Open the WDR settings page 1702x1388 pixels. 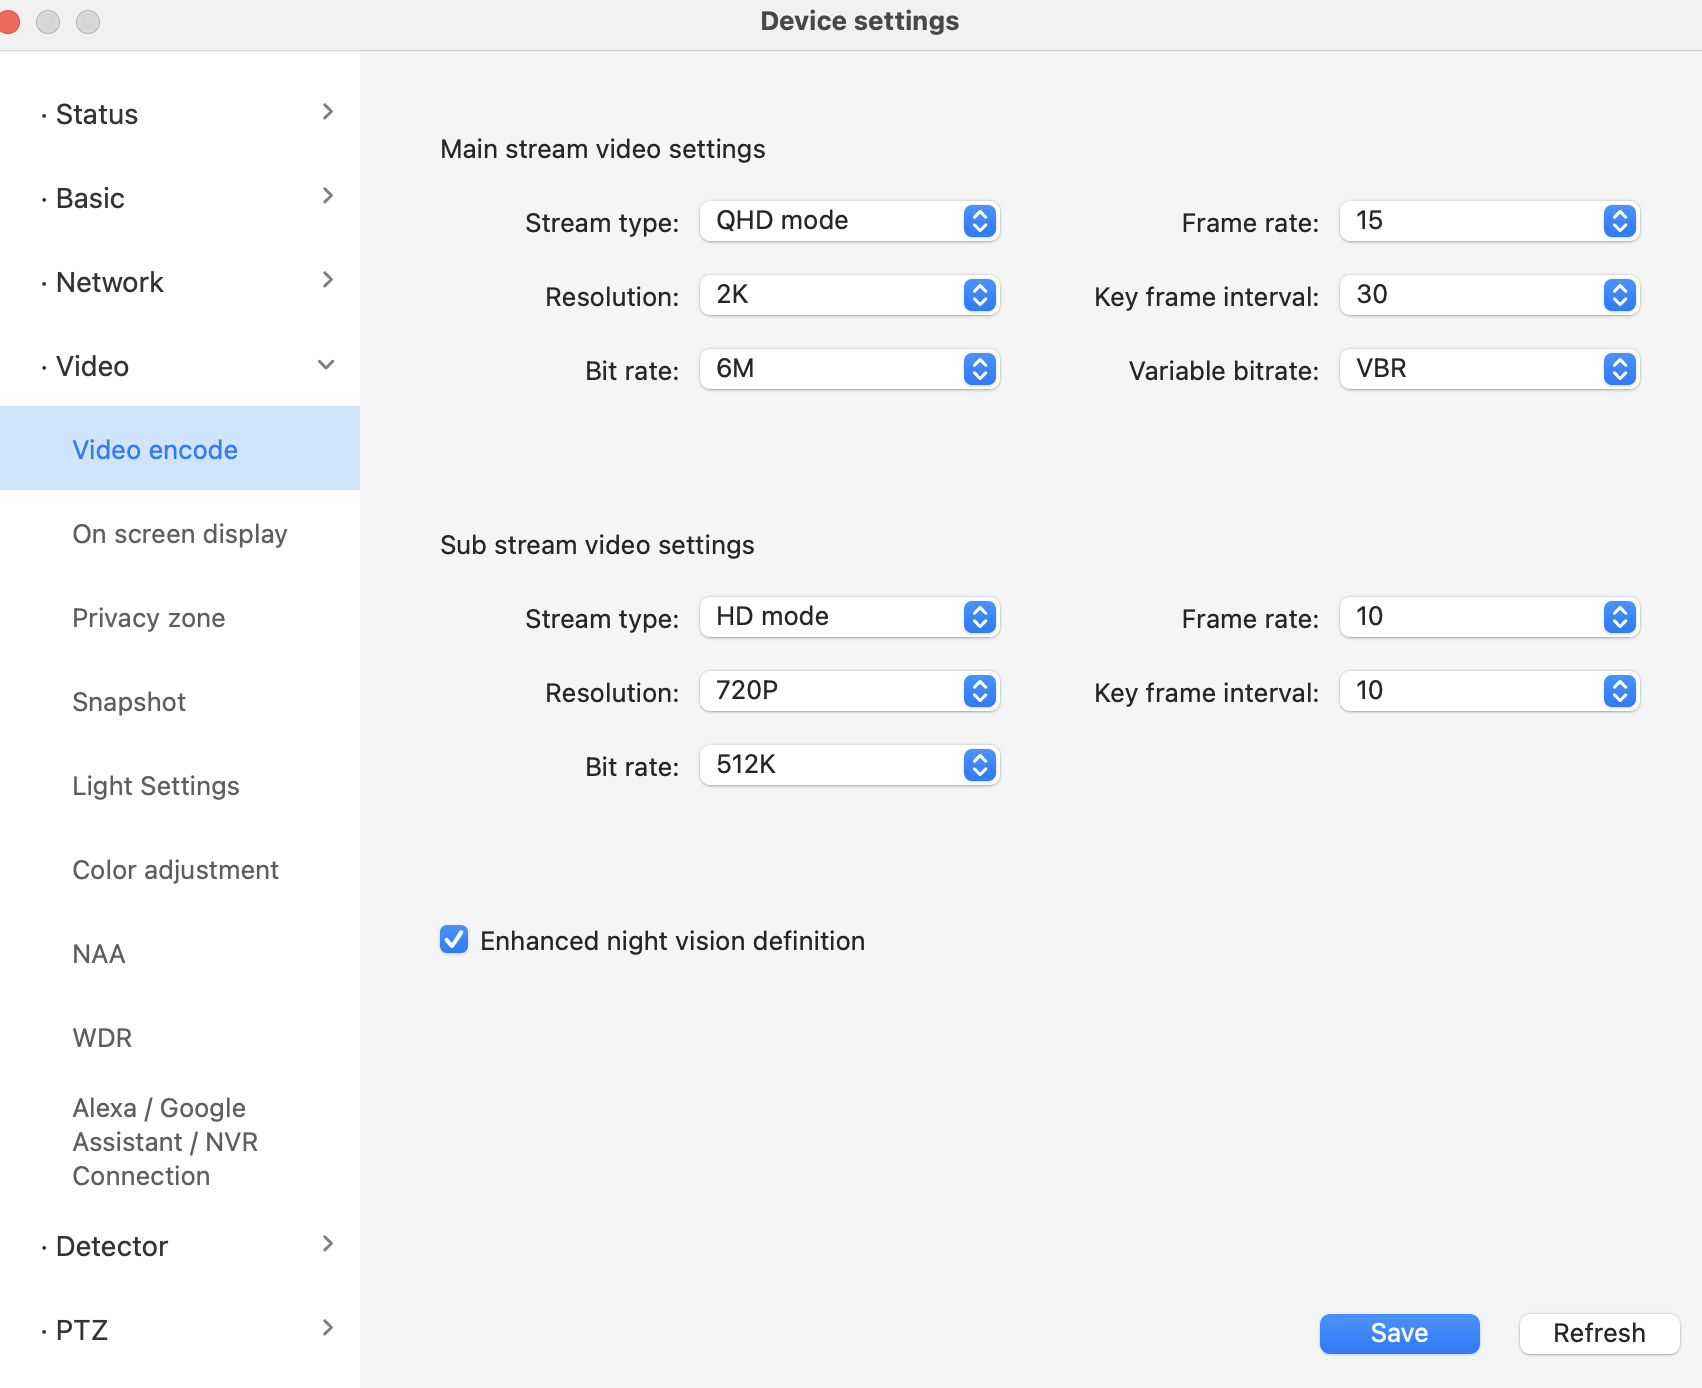[101, 1037]
